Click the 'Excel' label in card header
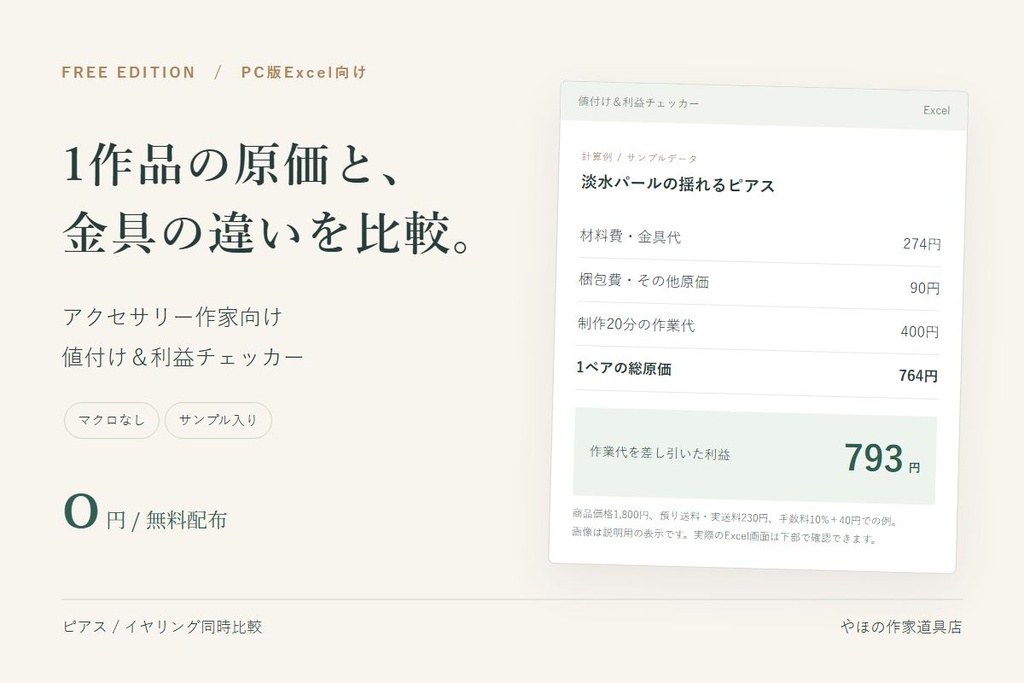 click(936, 110)
